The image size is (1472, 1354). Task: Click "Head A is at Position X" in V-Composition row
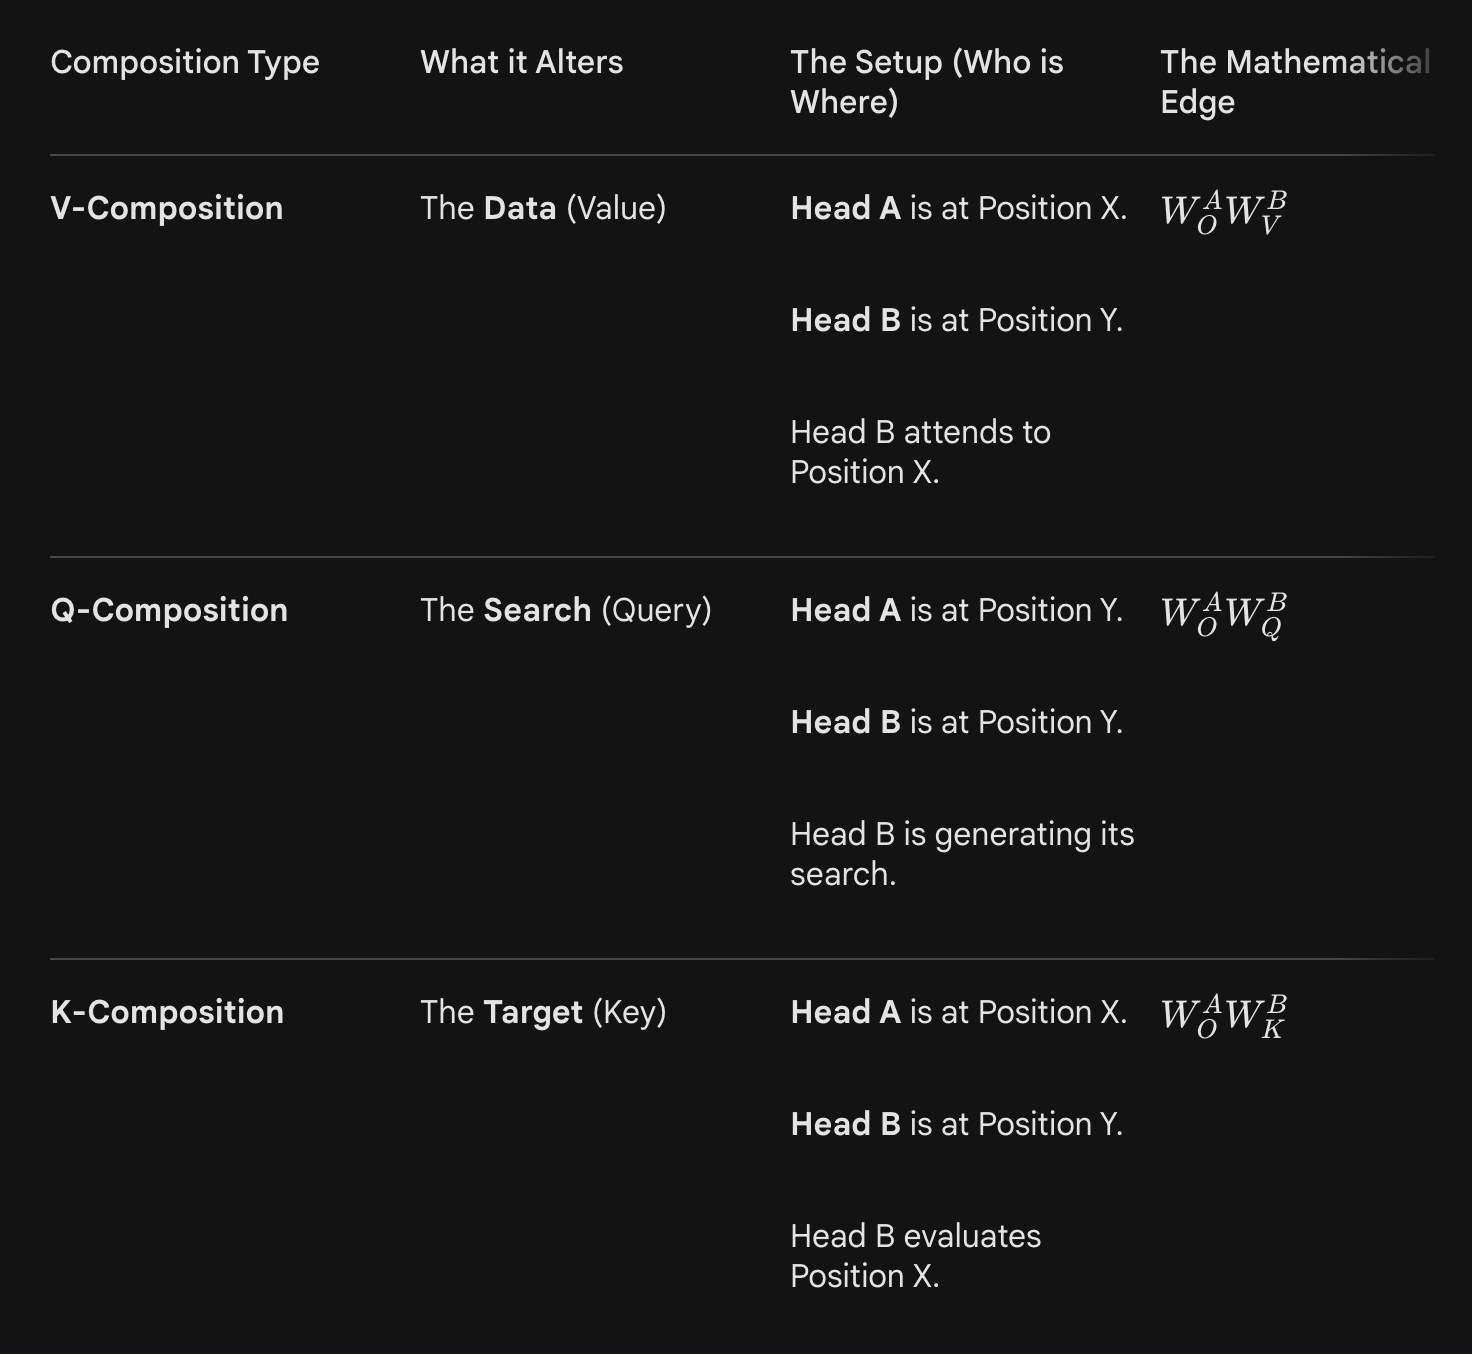coord(958,208)
